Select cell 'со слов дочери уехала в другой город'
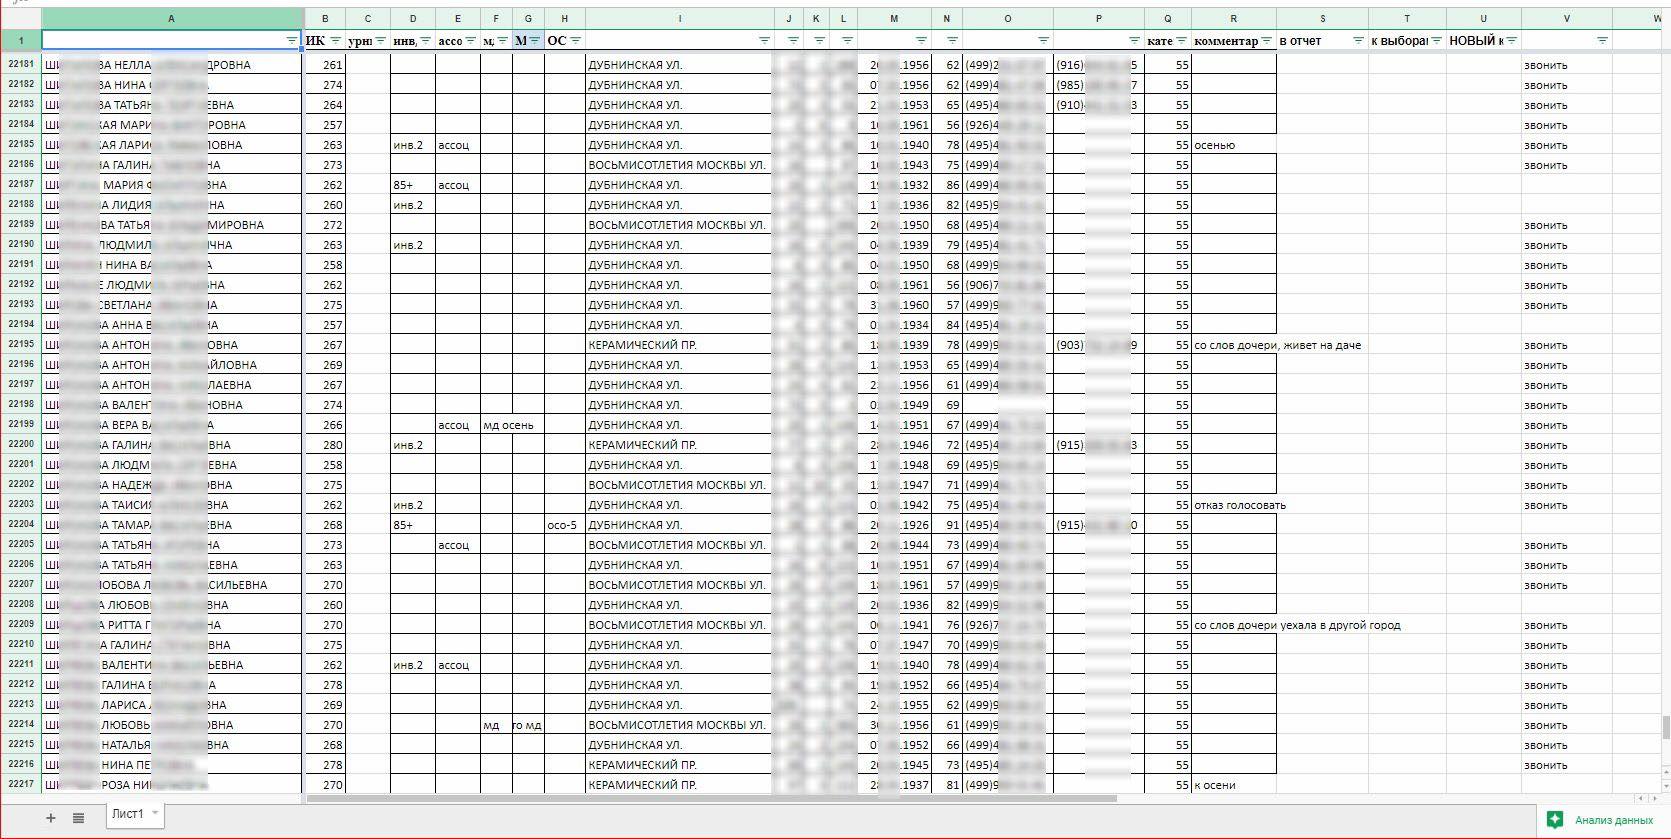 pyautogui.click(x=1234, y=625)
